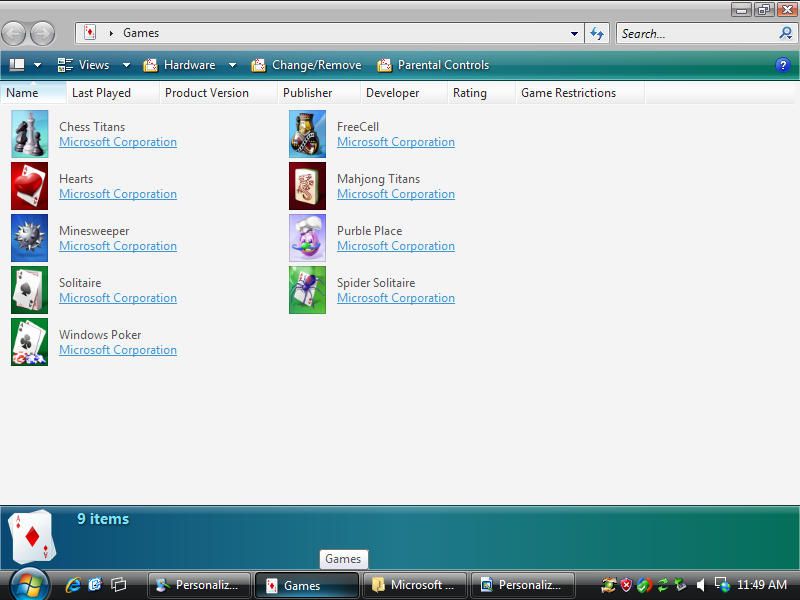Click the Switch between windows icon
Viewport: 800px width, 600px height.
pos(118,585)
